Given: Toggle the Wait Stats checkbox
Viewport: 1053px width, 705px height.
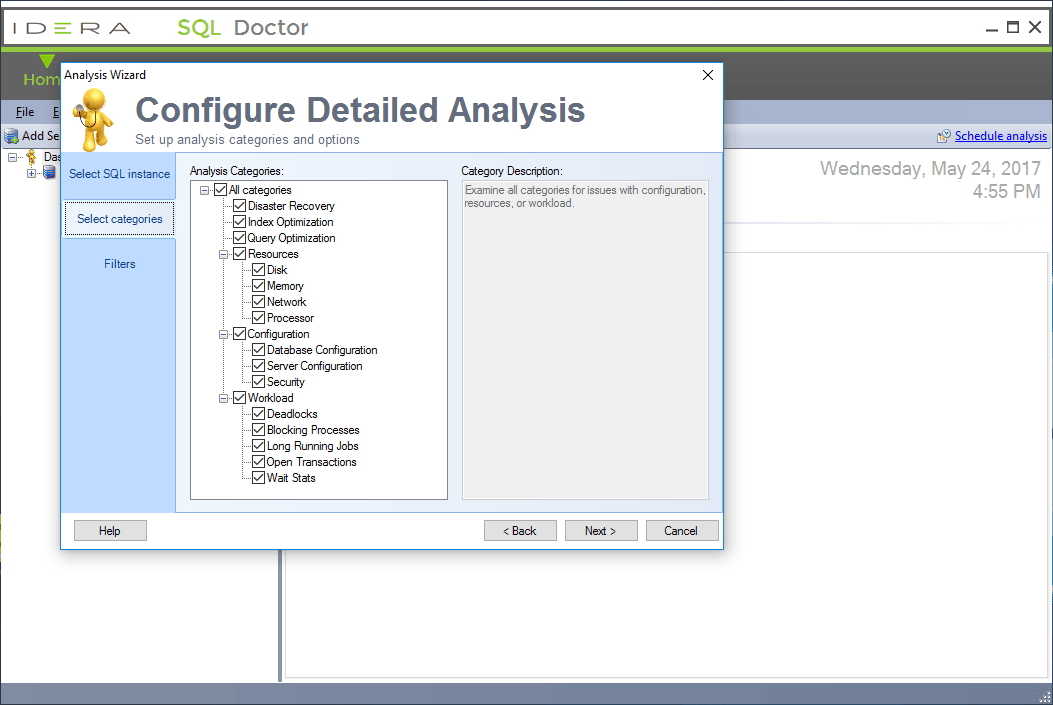Looking at the screenshot, I should click(x=259, y=478).
